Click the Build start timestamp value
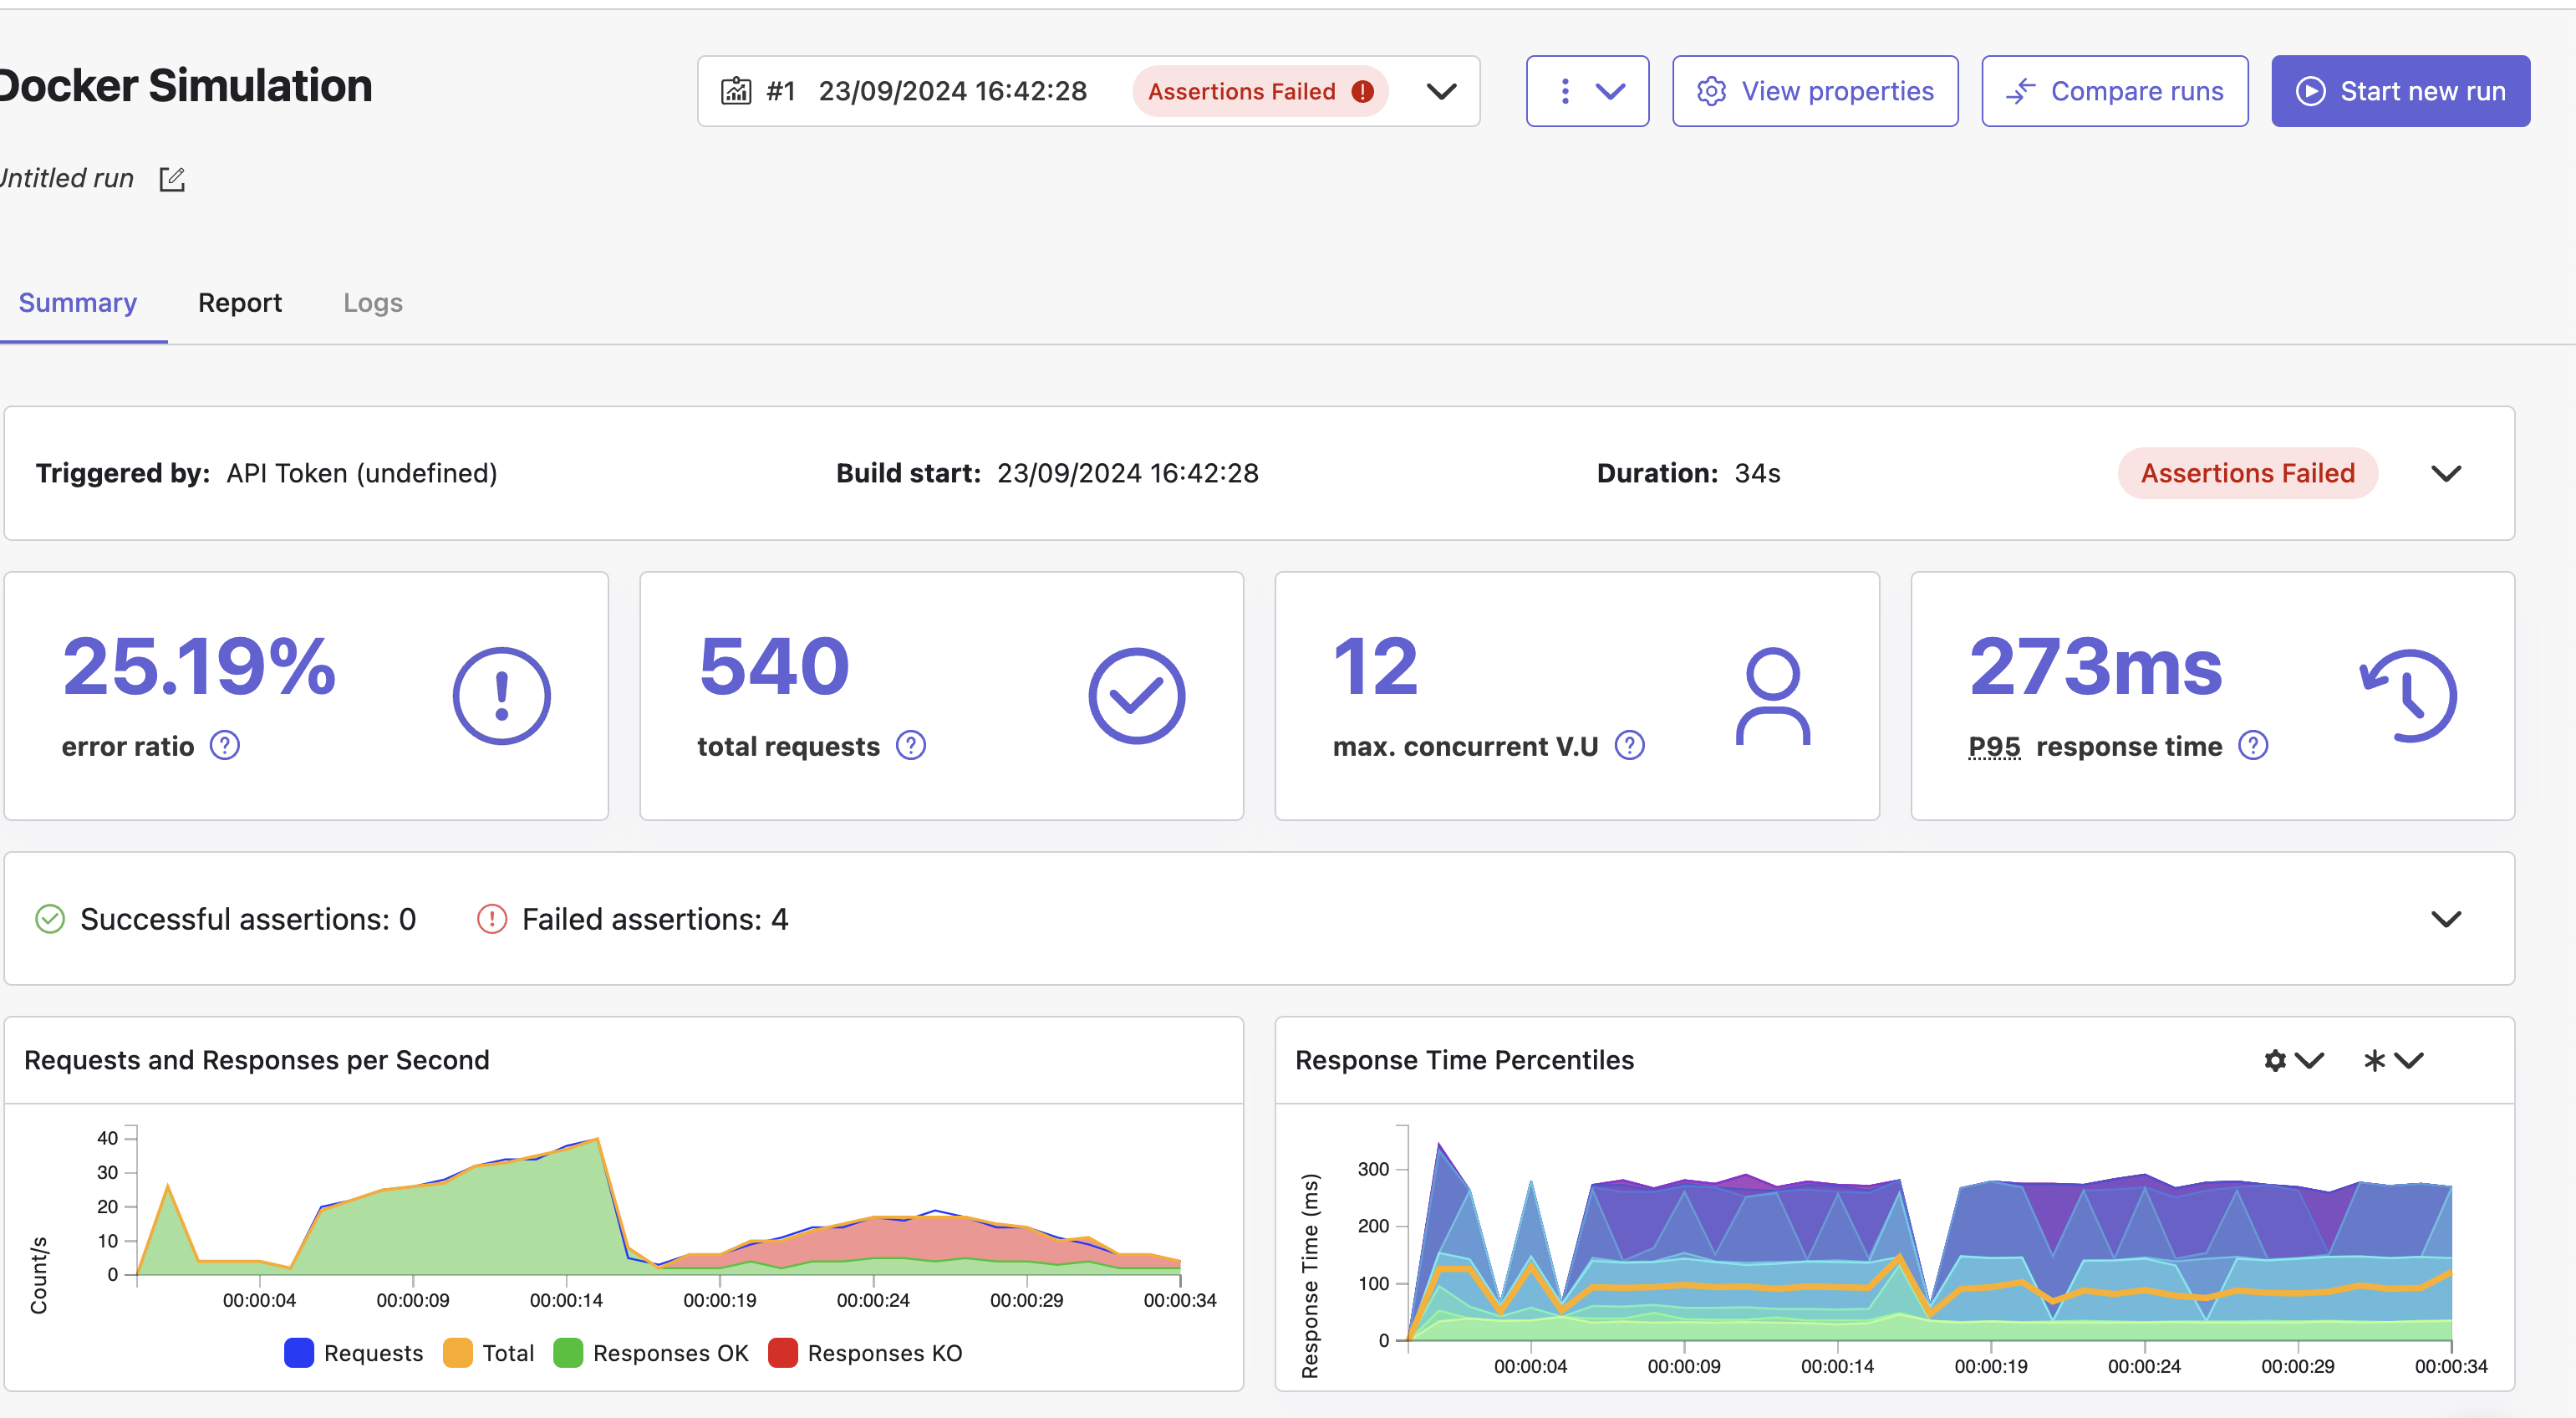This screenshot has width=2576, height=1418. [x=1128, y=473]
